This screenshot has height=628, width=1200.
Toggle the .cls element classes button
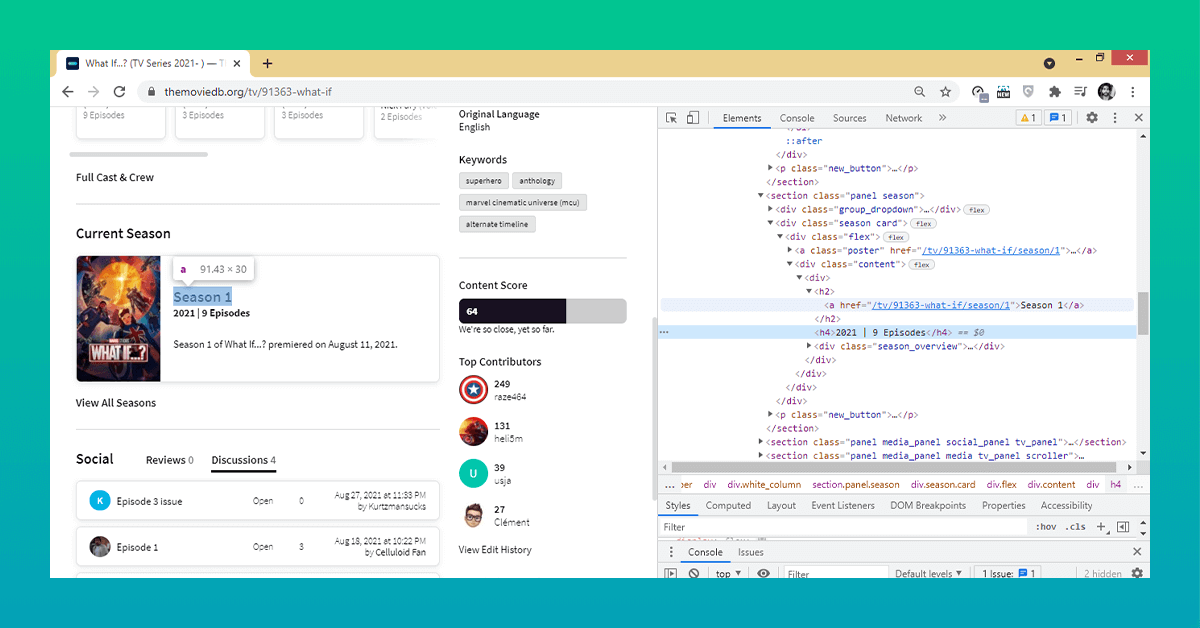1075,526
